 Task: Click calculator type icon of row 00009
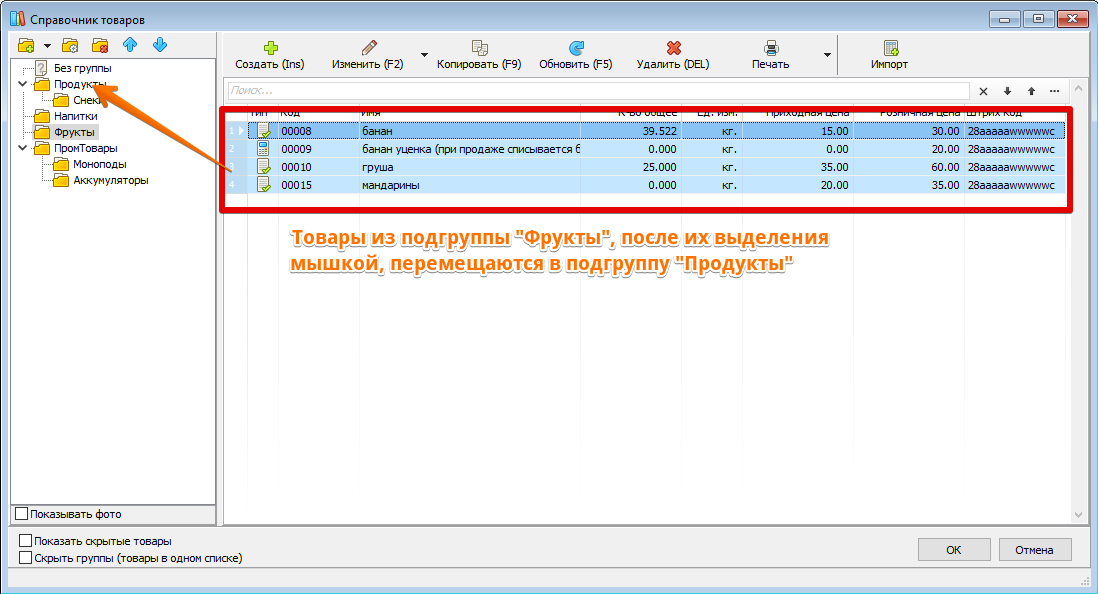pos(263,148)
